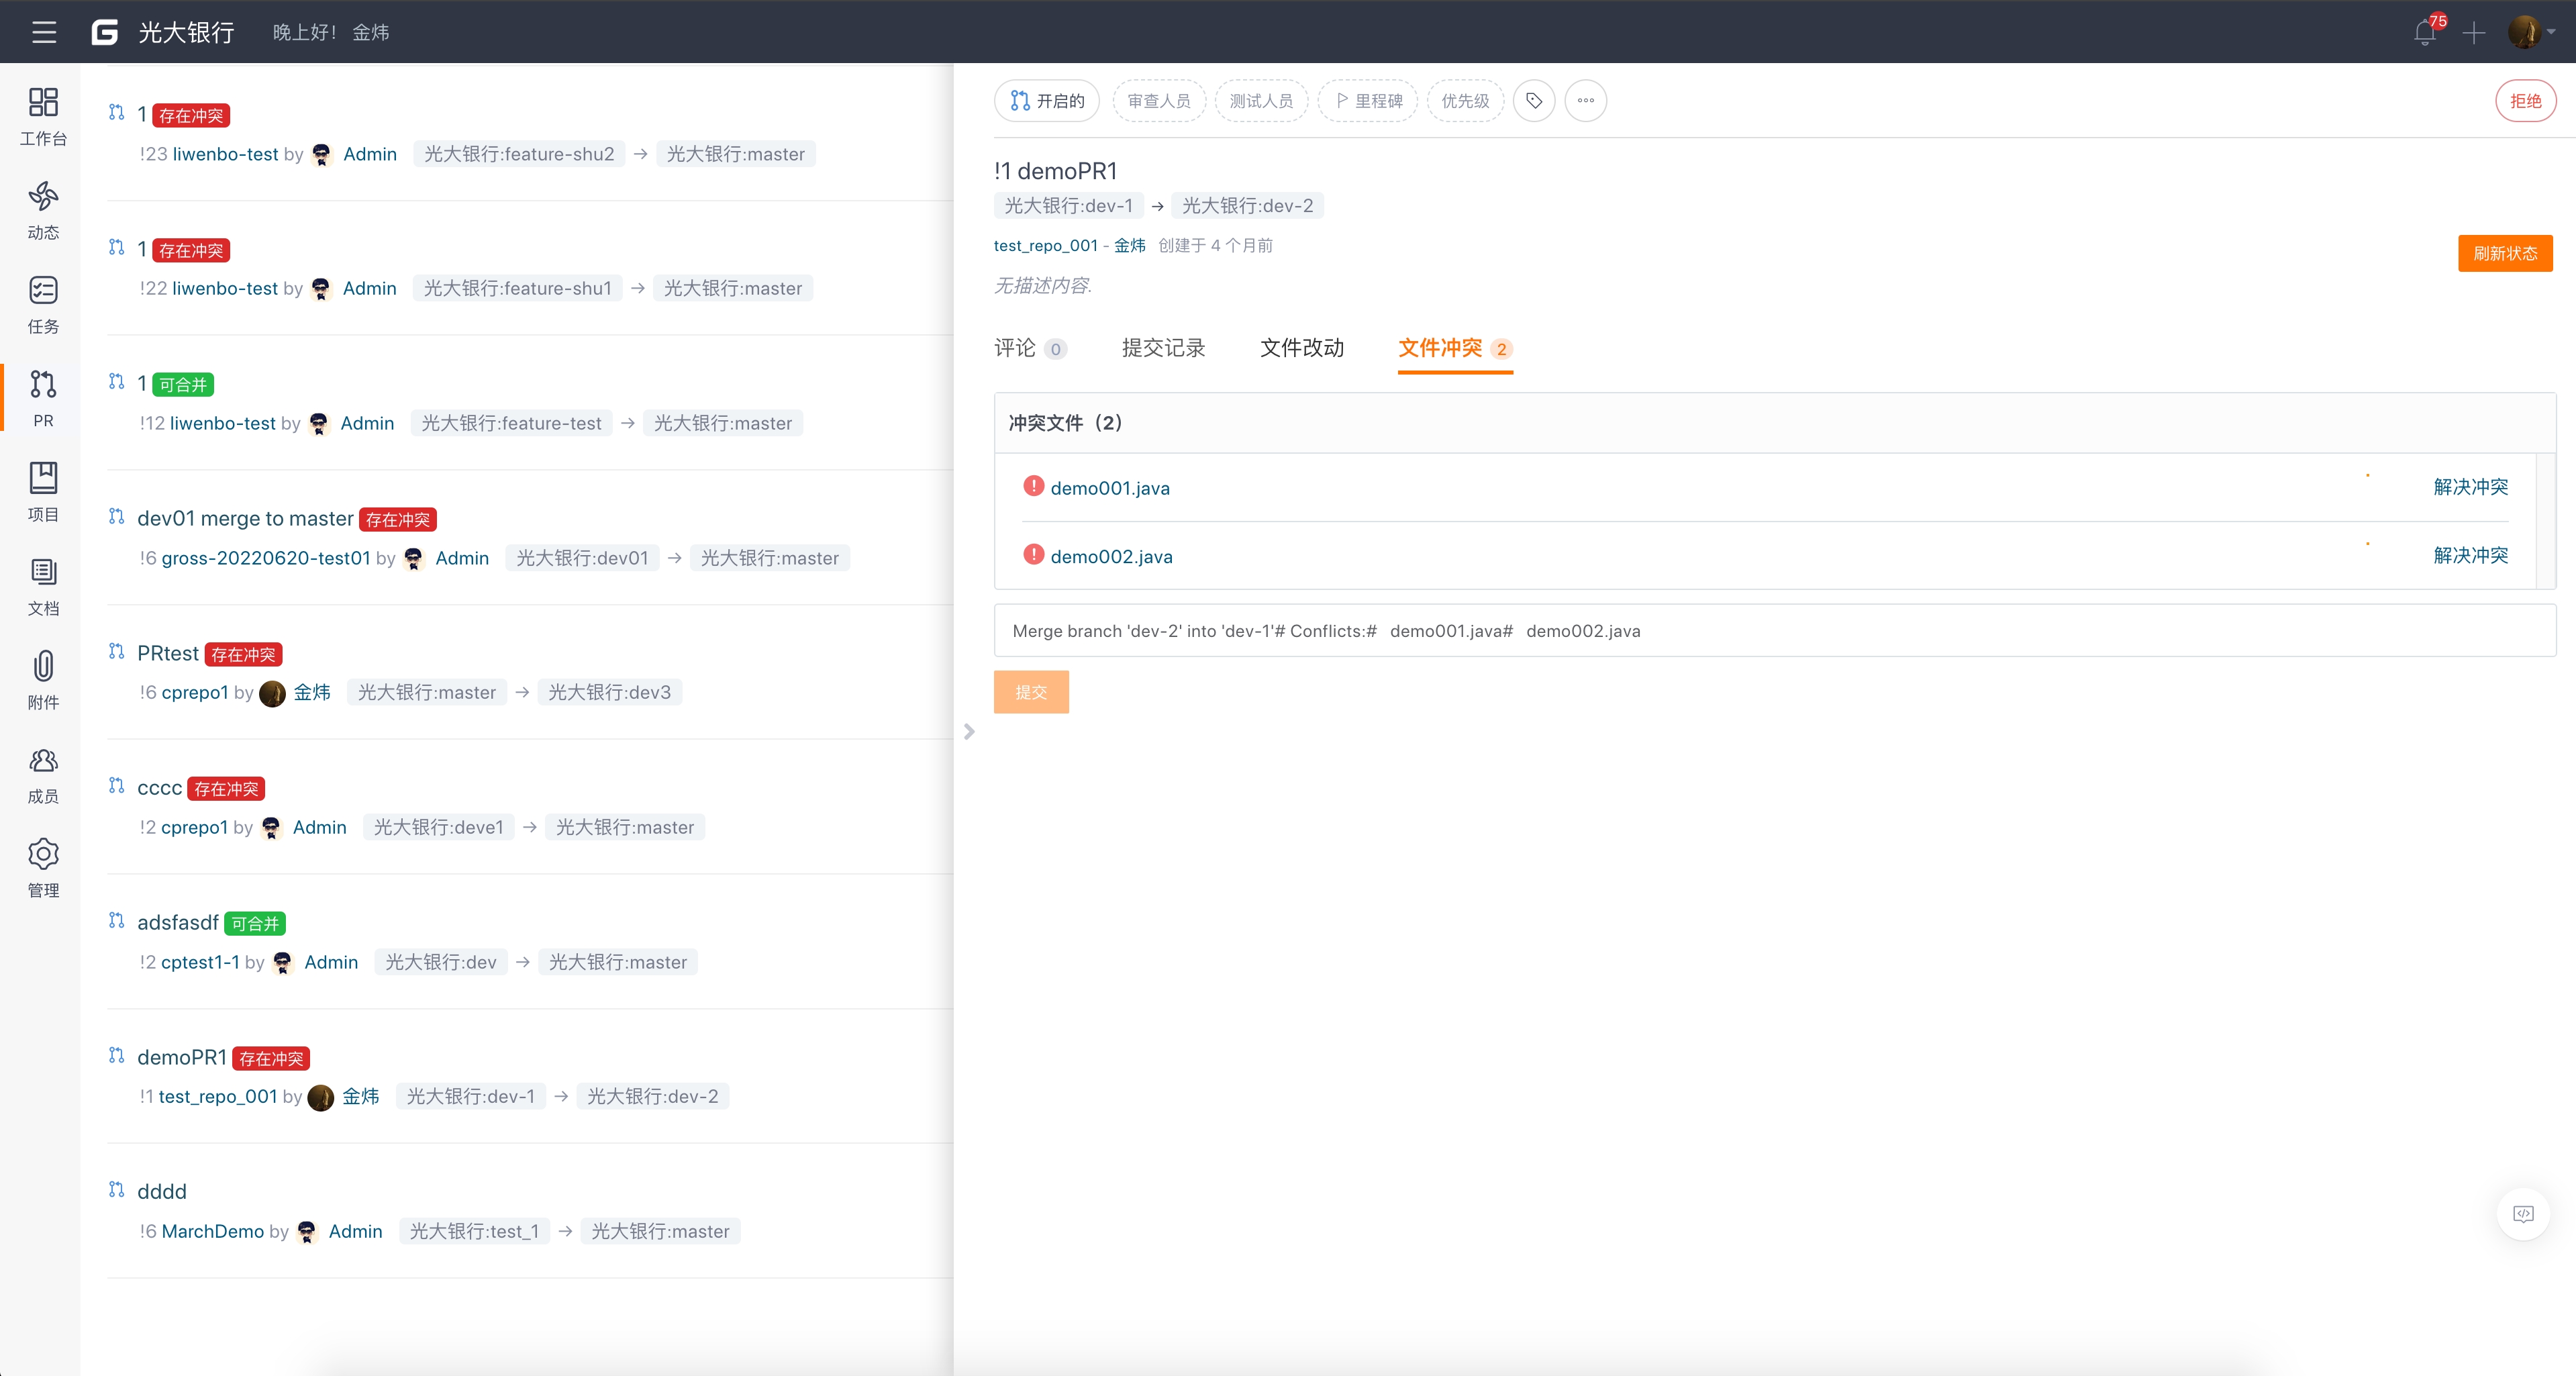The height and width of the screenshot is (1376, 2576).
Task: Click the plus create icon
Action: tap(2474, 32)
